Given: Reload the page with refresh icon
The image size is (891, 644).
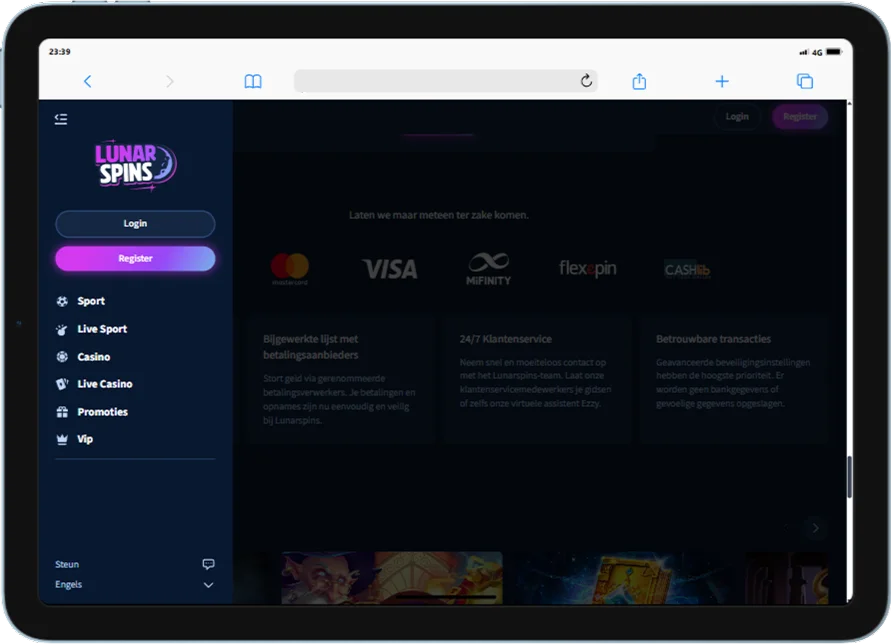Looking at the screenshot, I should coord(586,81).
